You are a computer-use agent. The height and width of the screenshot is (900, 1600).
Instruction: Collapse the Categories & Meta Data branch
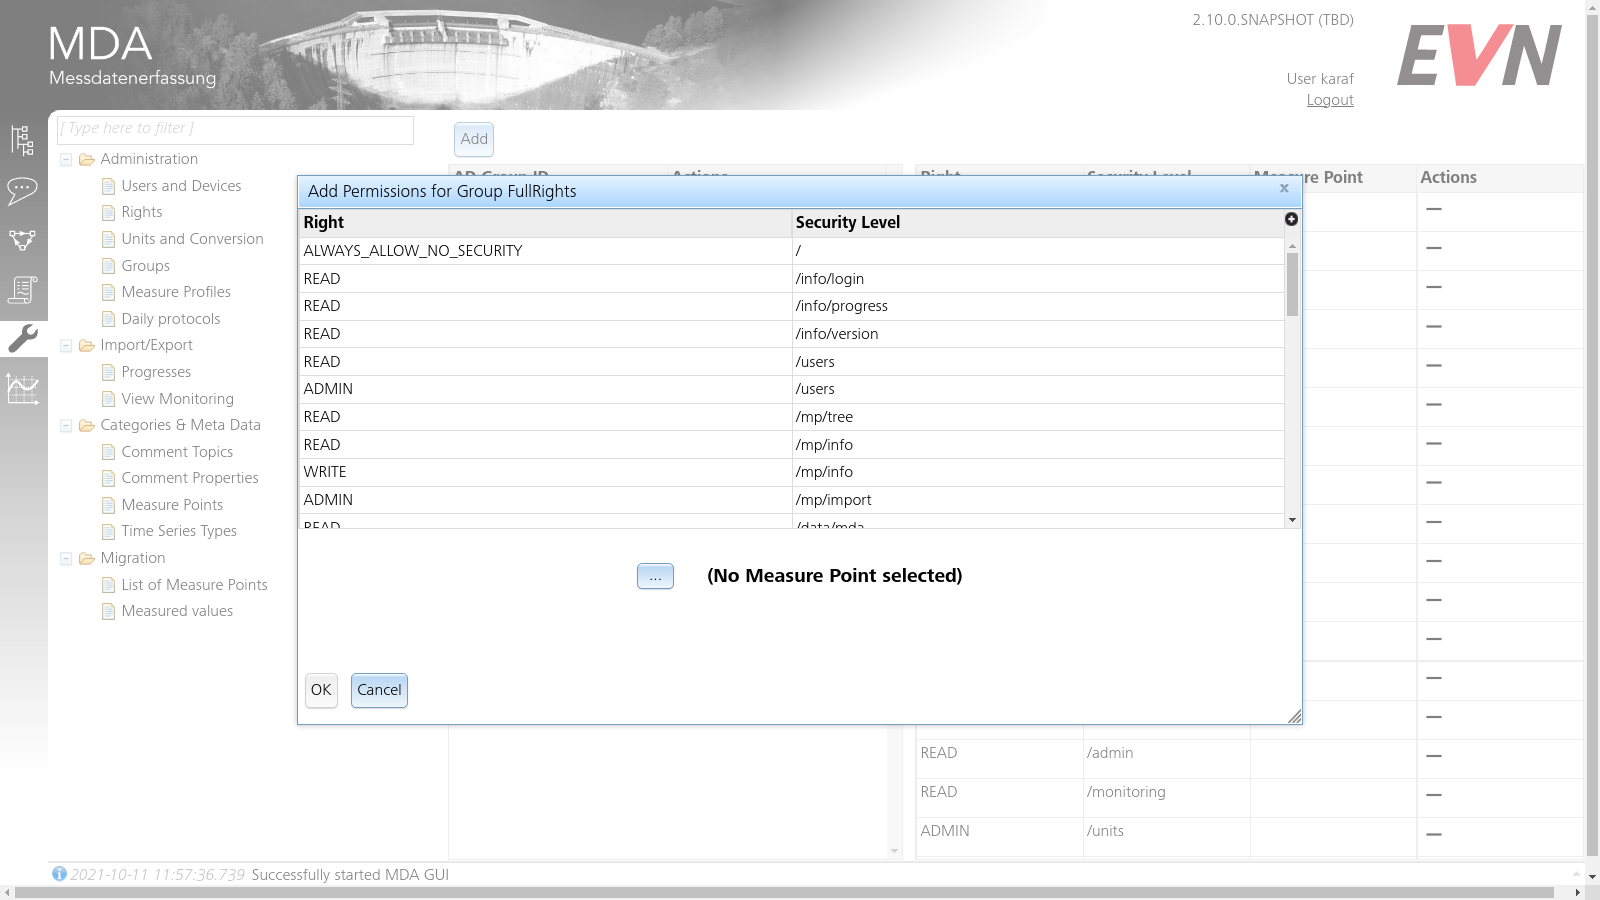coord(66,424)
